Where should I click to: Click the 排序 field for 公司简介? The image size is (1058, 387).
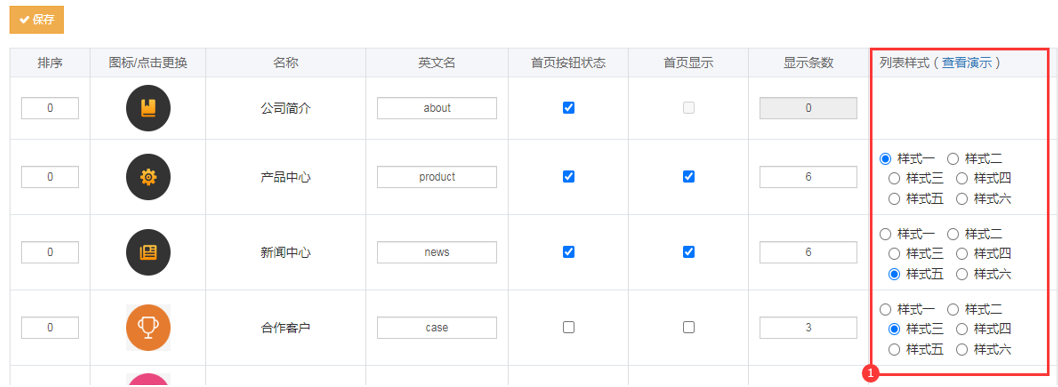click(x=50, y=108)
